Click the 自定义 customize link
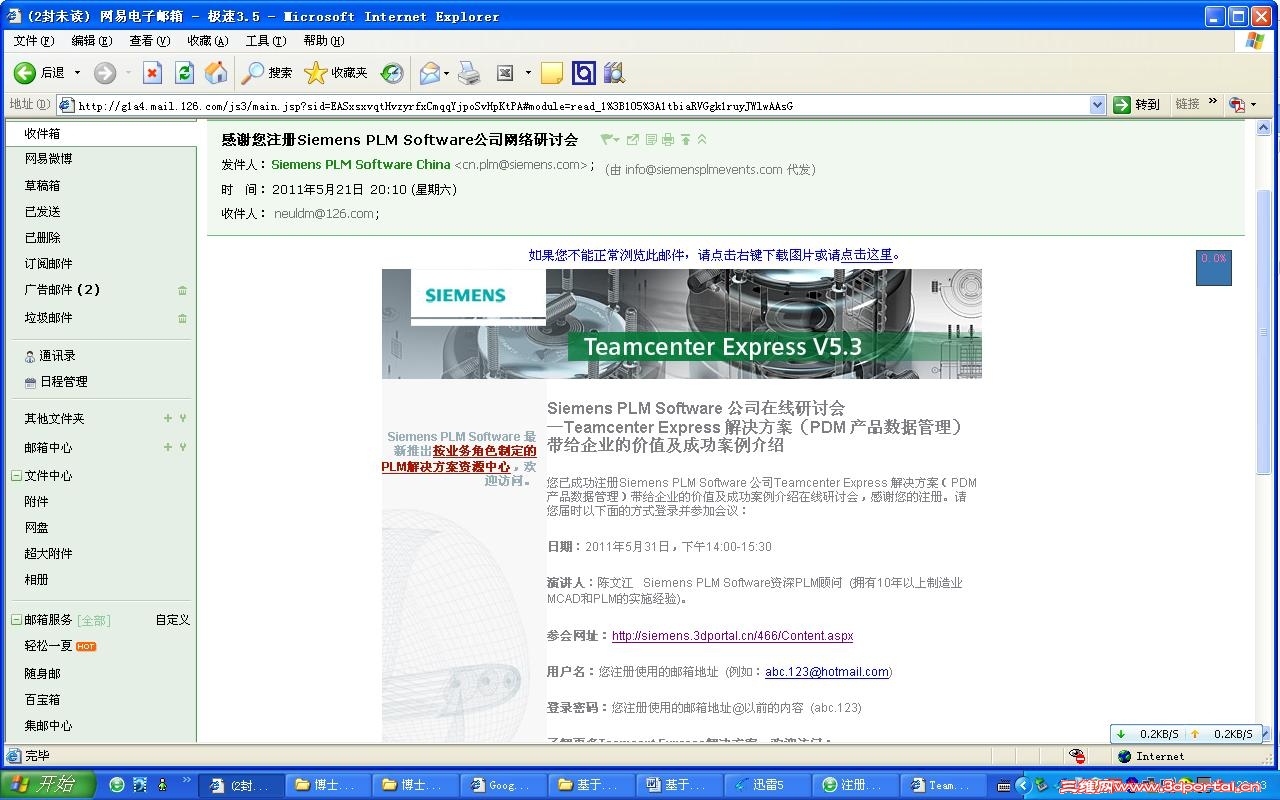 172,620
